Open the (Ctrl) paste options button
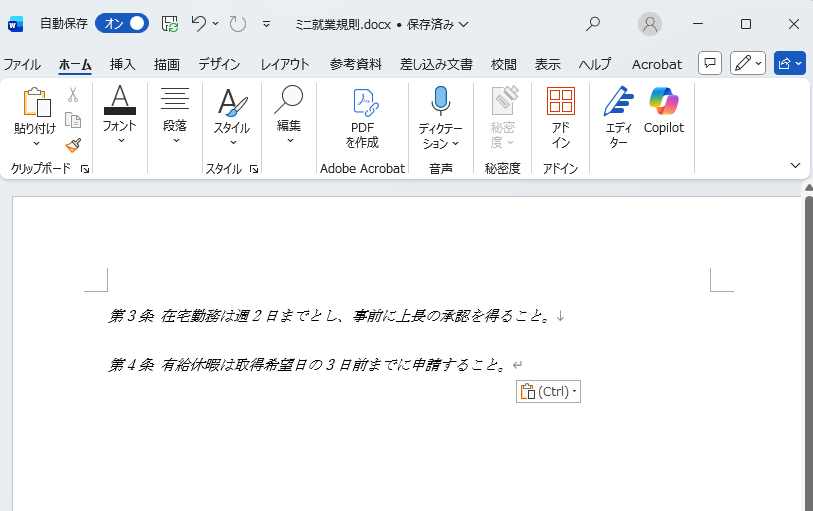 [548, 392]
